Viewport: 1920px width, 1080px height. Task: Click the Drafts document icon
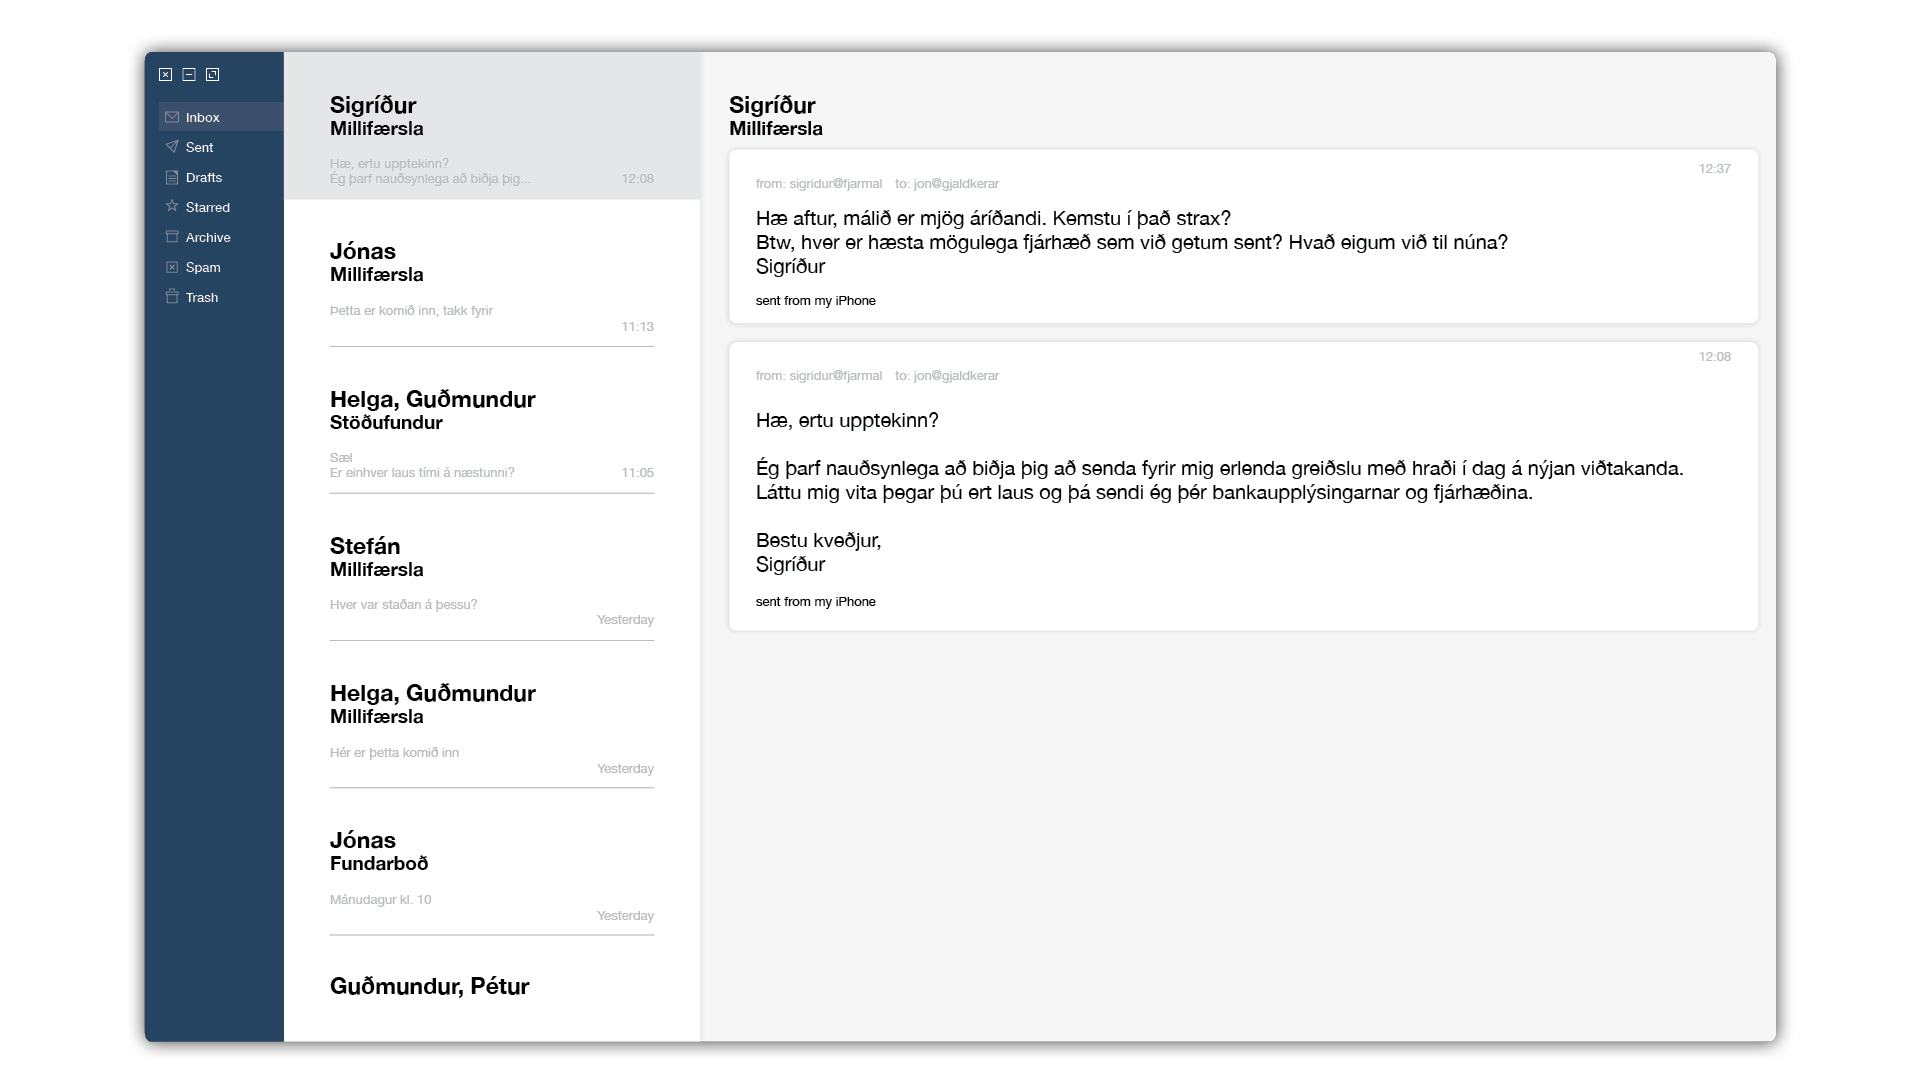pyautogui.click(x=172, y=177)
